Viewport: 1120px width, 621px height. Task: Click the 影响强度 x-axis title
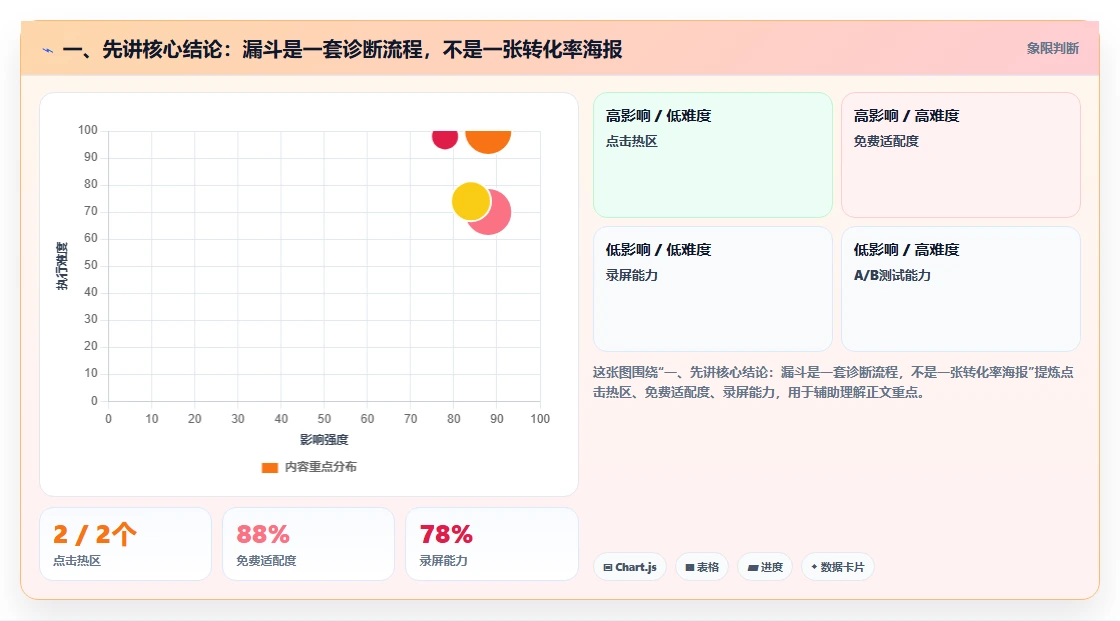(324, 439)
